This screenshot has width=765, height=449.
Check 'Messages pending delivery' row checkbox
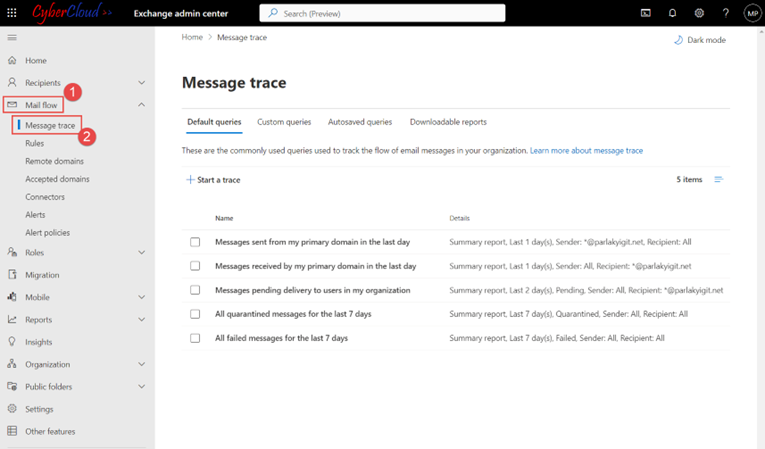pos(195,290)
